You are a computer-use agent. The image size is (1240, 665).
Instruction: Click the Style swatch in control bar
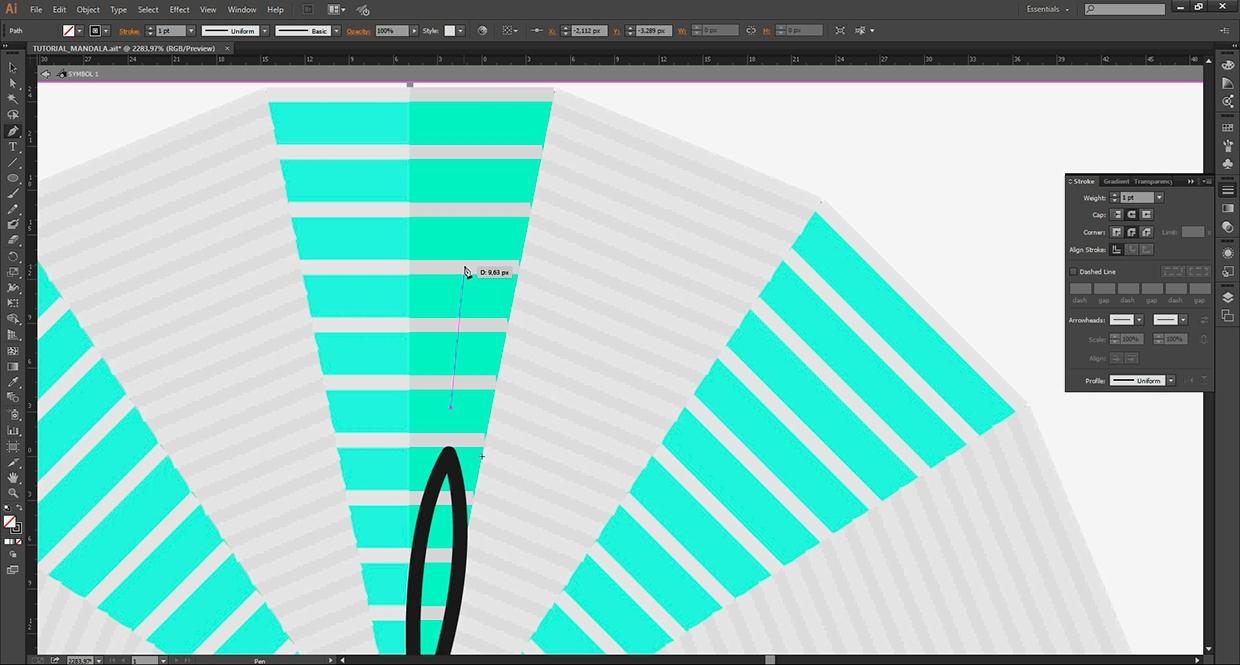pos(450,31)
